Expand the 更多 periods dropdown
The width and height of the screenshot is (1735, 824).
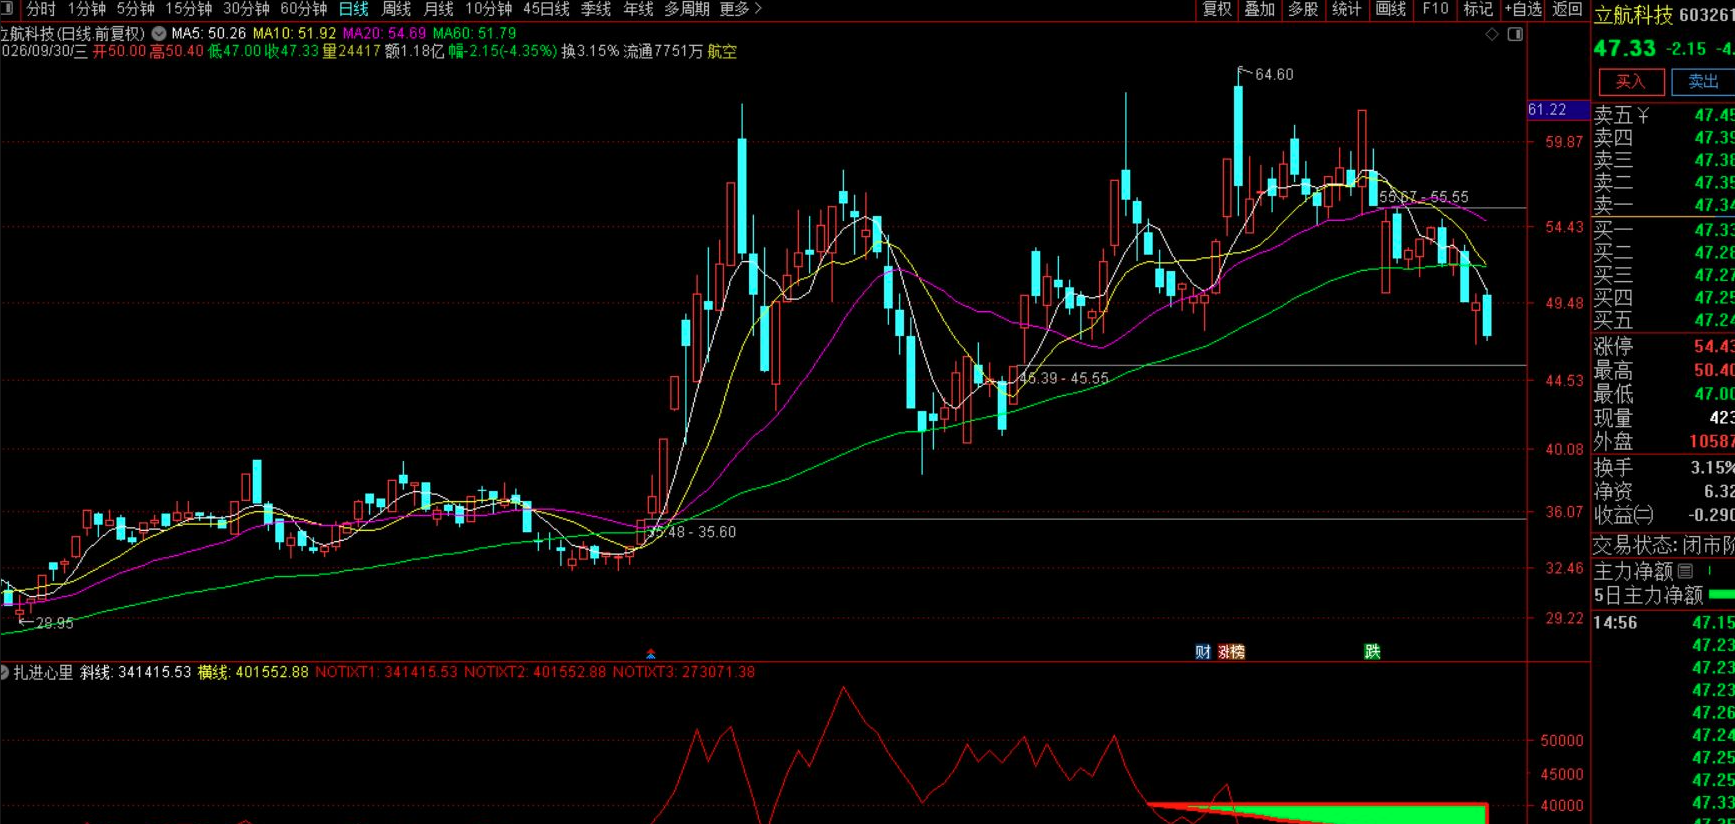point(740,9)
